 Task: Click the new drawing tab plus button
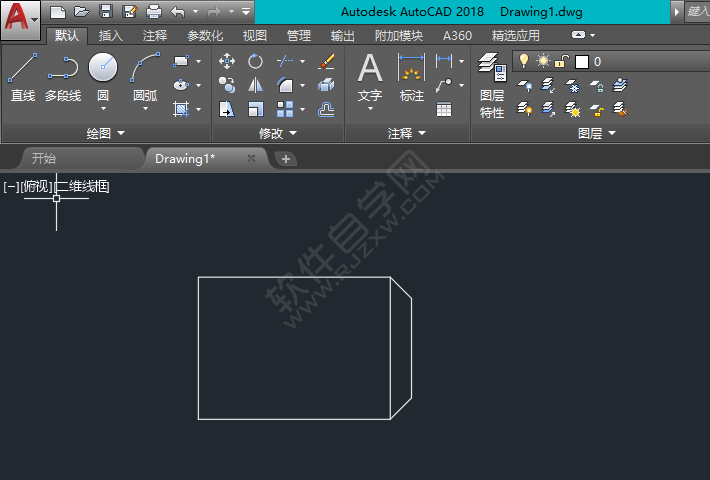click(286, 159)
